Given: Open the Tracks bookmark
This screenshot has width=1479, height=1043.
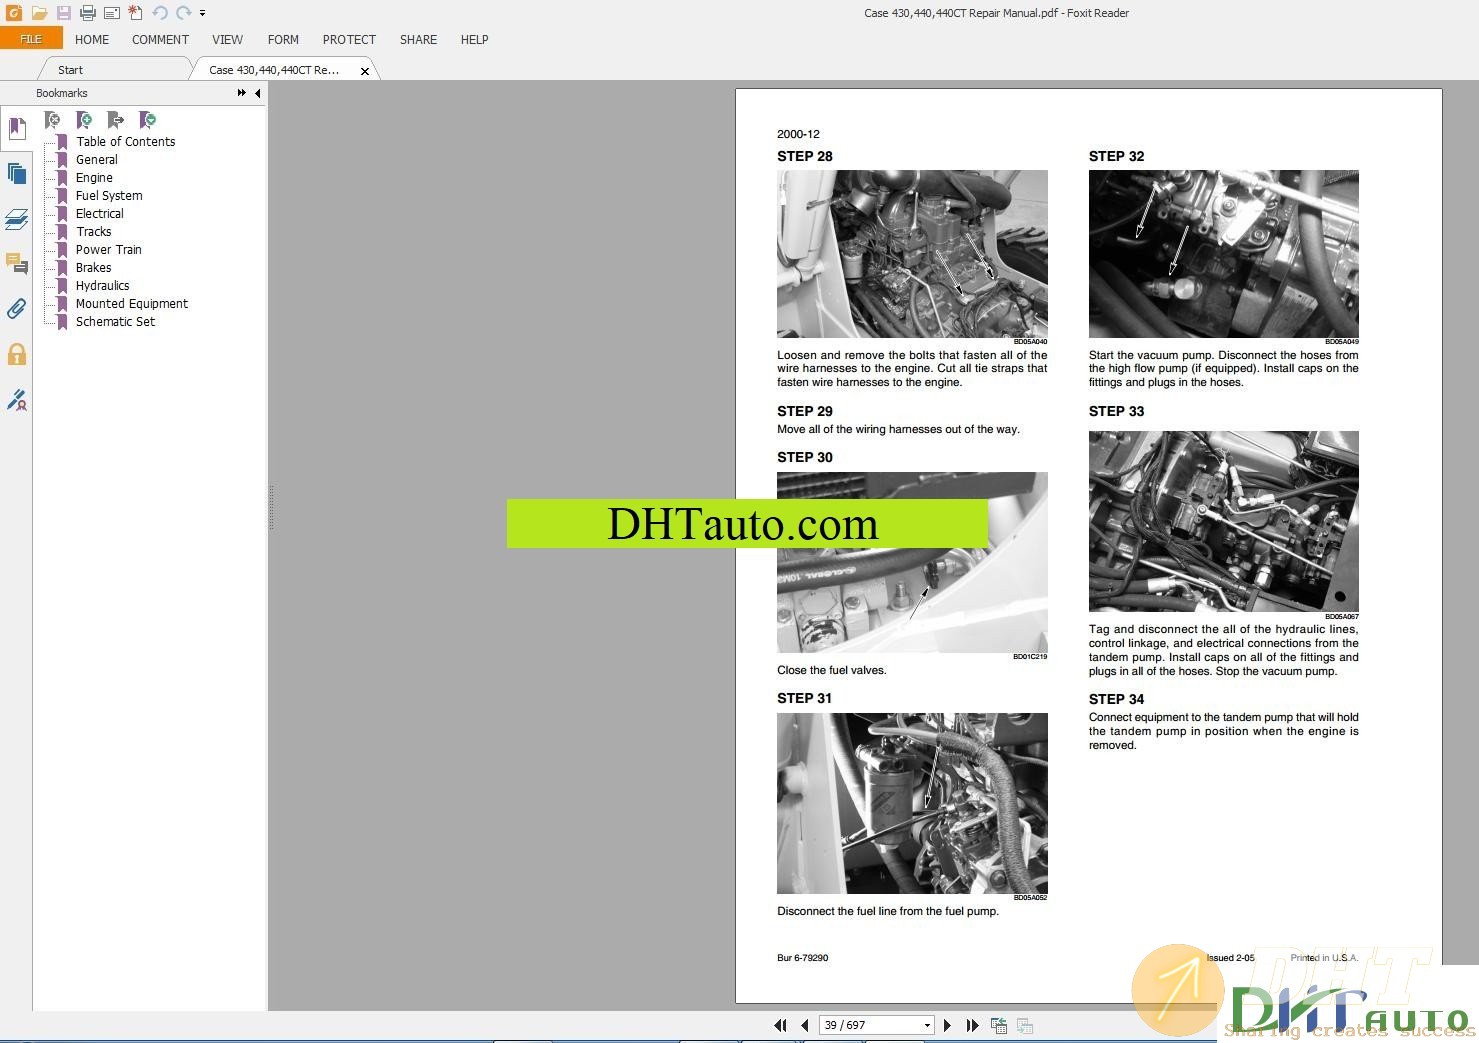Looking at the screenshot, I should click(94, 232).
